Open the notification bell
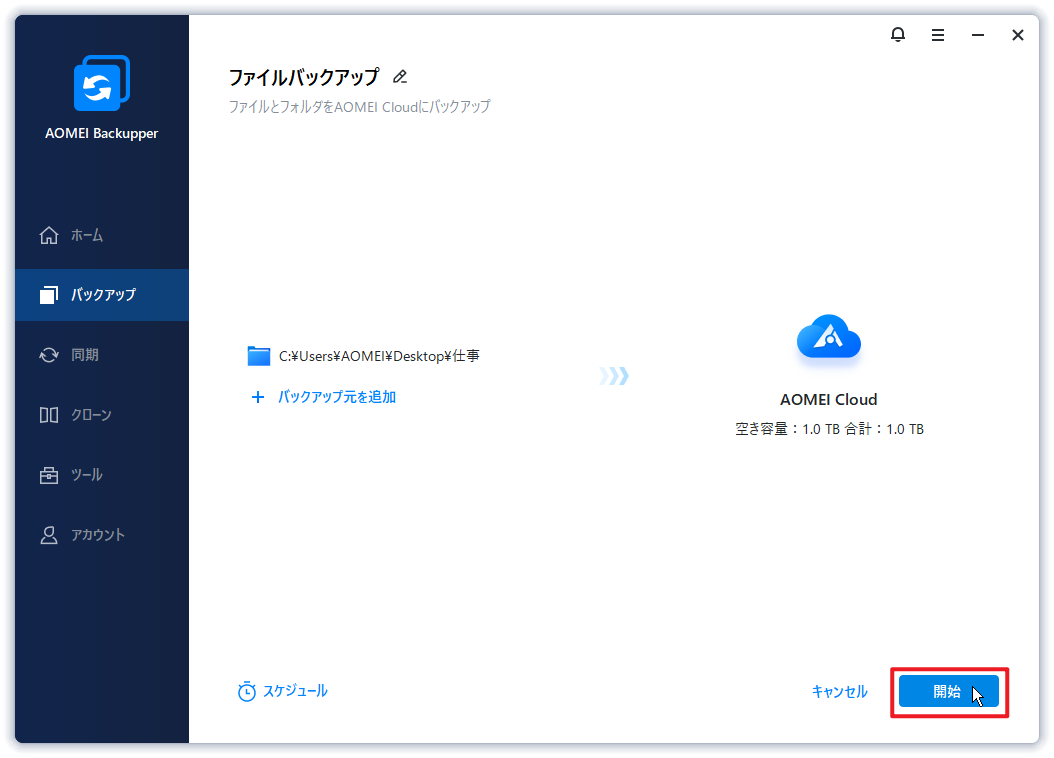Image resolution: width=1054 pixels, height=758 pixels. (897, 34)
